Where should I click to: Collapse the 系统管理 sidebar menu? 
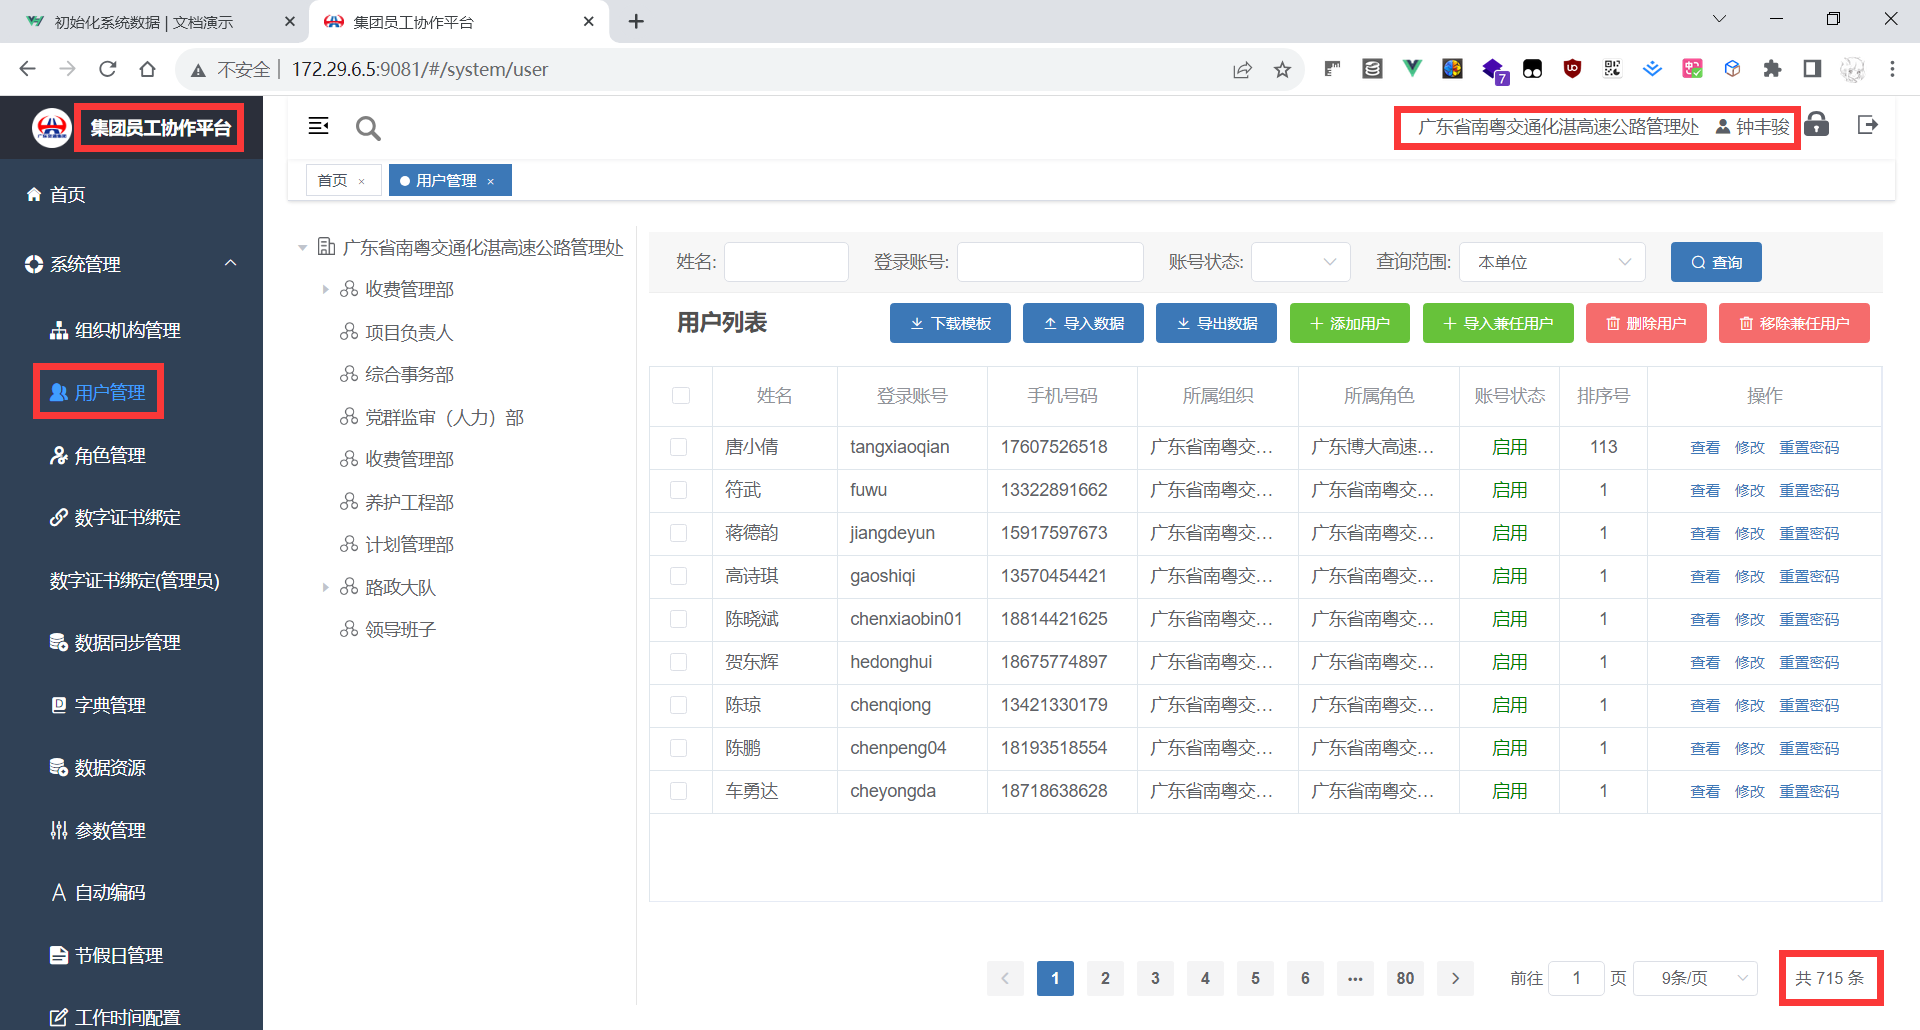(231, 263)
